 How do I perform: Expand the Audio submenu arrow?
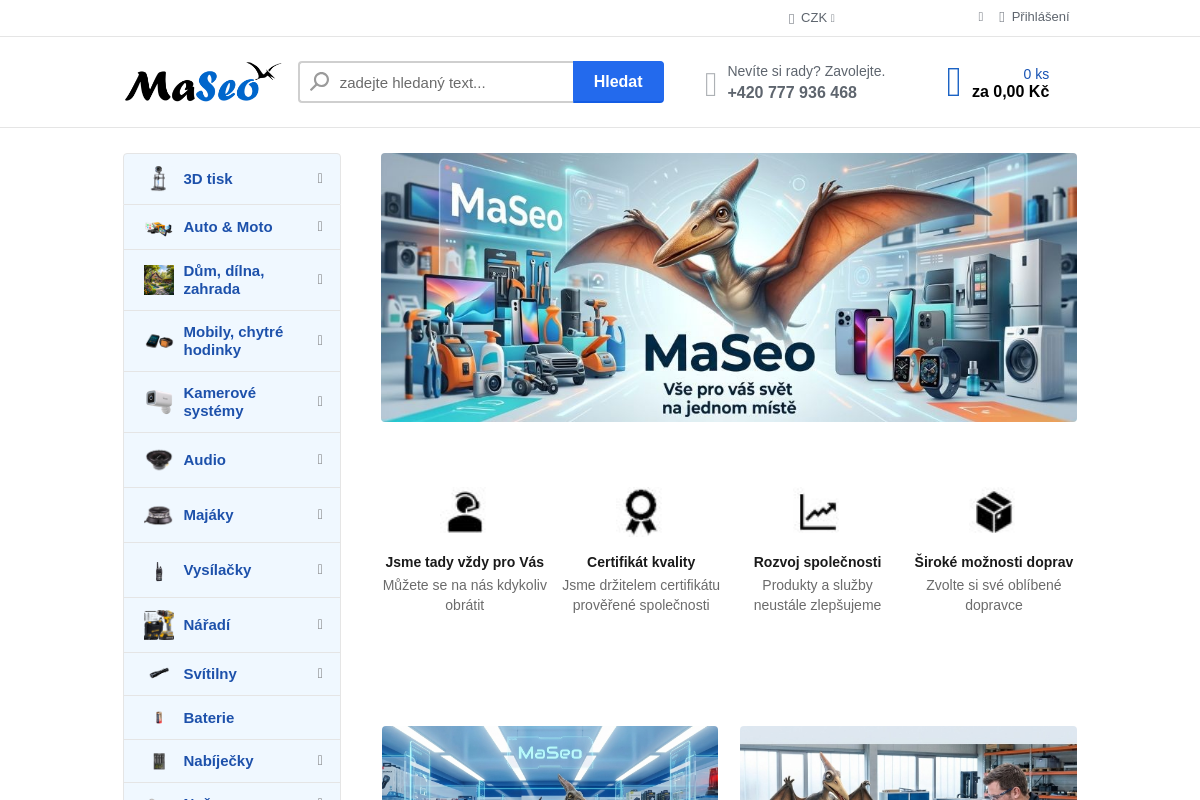pyautogui.click(x=320, y=459)
